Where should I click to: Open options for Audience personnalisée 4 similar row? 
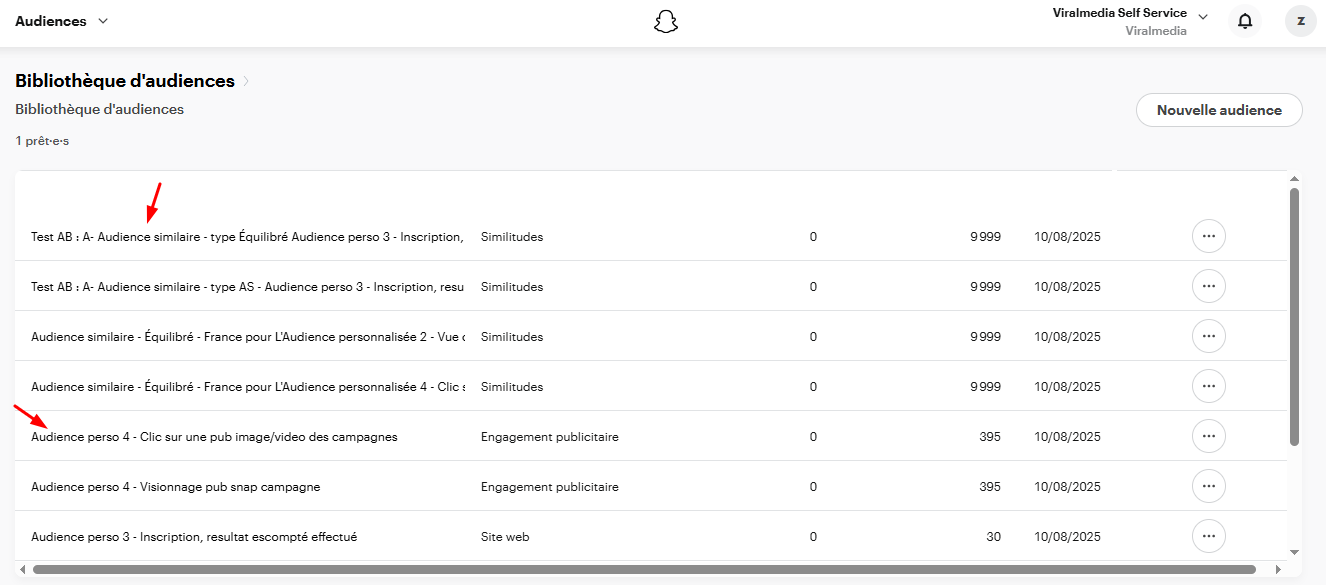(1208, 387)
